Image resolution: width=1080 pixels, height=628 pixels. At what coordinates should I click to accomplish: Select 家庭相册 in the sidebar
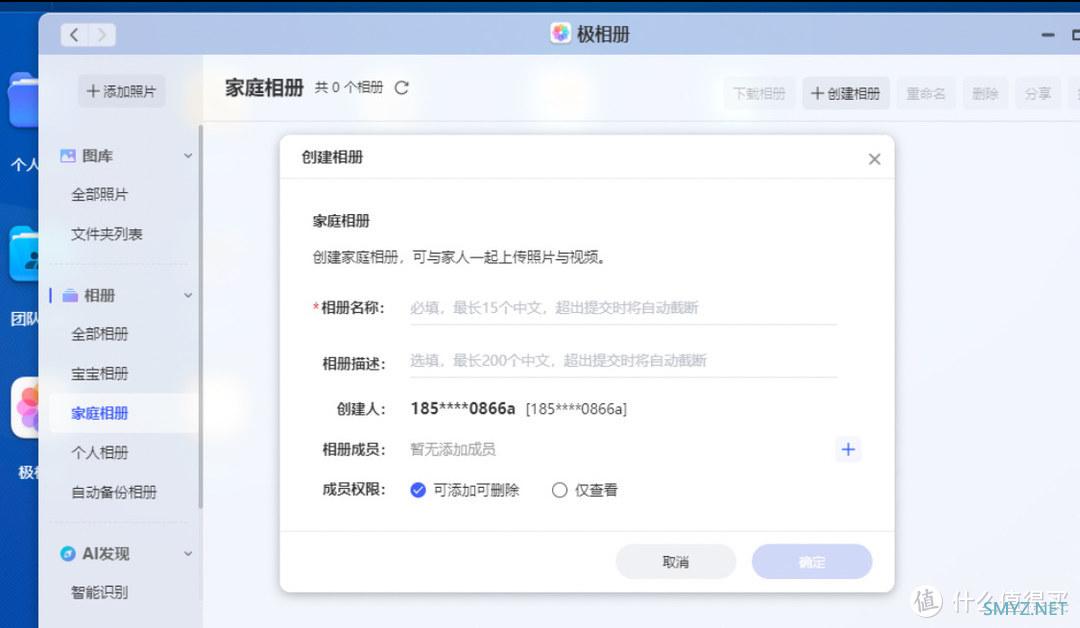(x=123, y=413)
